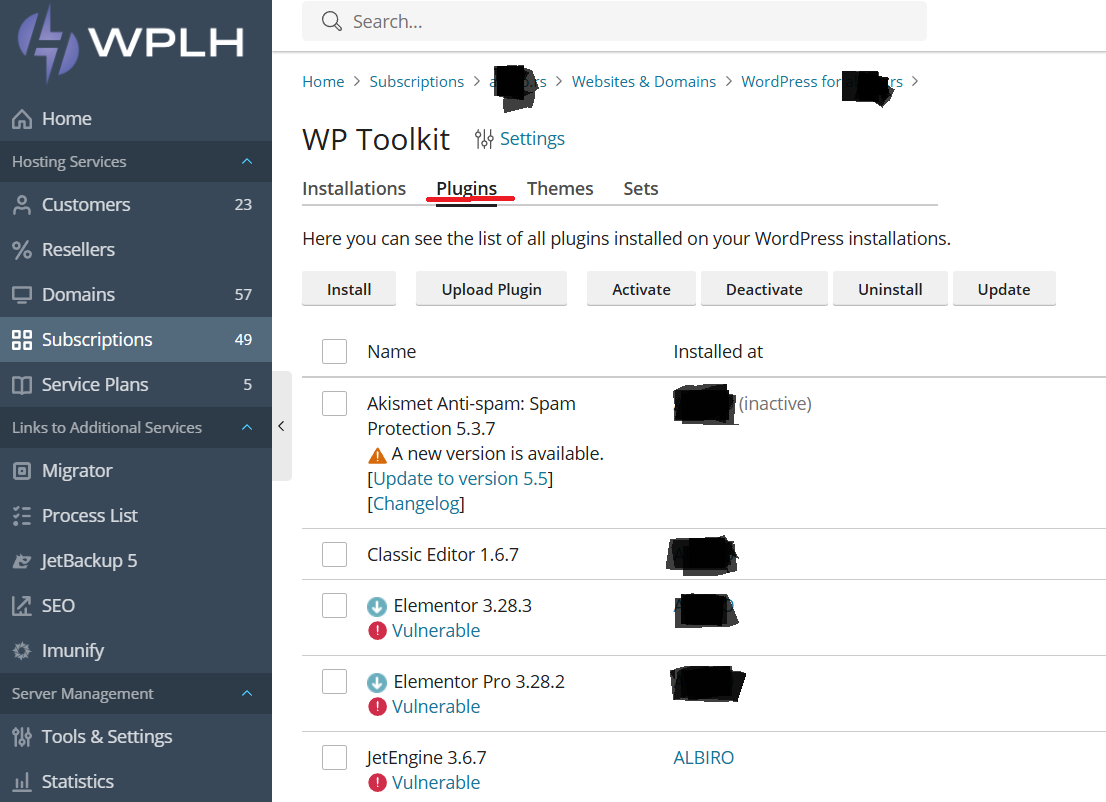Open Subscriptions in the sidebar
This screenshot has width=1106, height=802.
136,340
